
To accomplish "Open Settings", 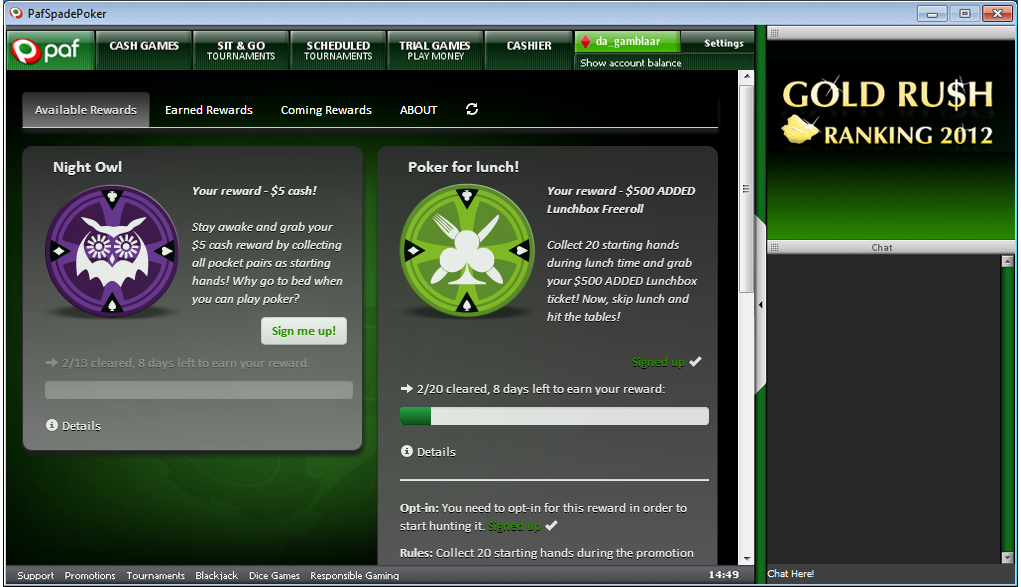I will tap(723, 43).
